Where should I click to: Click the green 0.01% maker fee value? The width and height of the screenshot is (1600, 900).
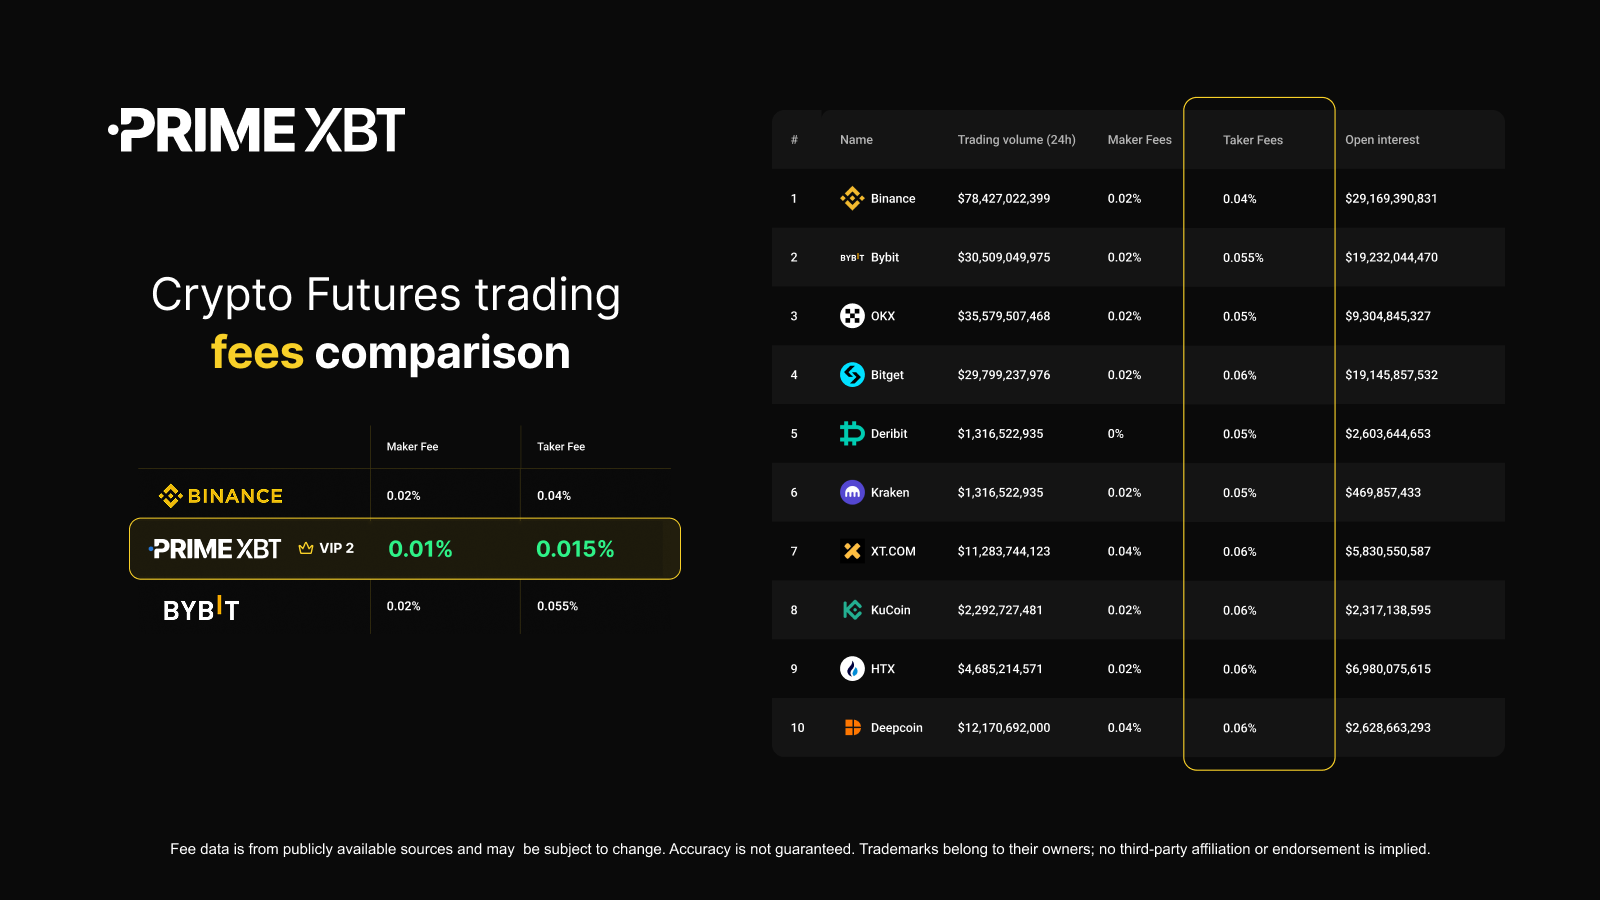(x=420, y=549)
